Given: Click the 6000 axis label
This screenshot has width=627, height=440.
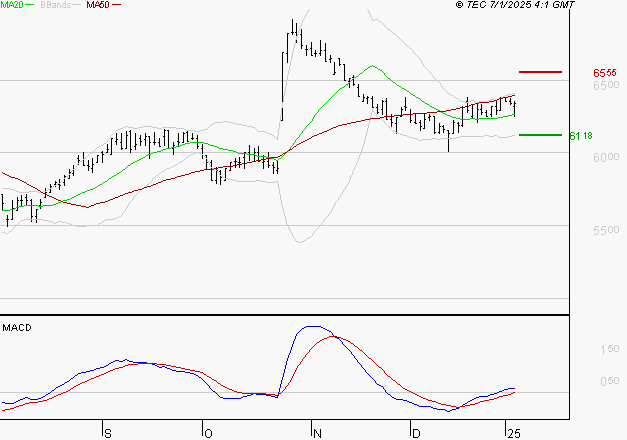Looking at the screenshot, I should [x=606, y=157].
